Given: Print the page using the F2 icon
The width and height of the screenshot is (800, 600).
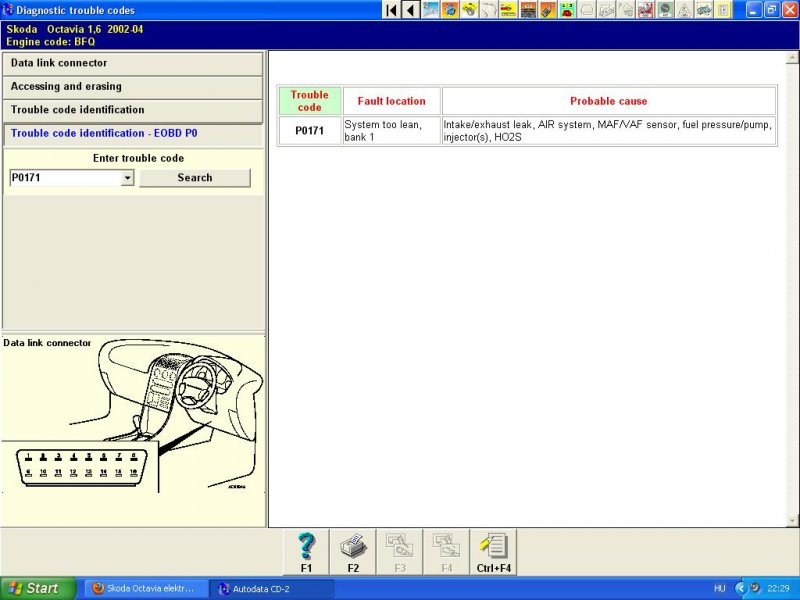Looking at the screenshot, I should (x=353, y=552).
